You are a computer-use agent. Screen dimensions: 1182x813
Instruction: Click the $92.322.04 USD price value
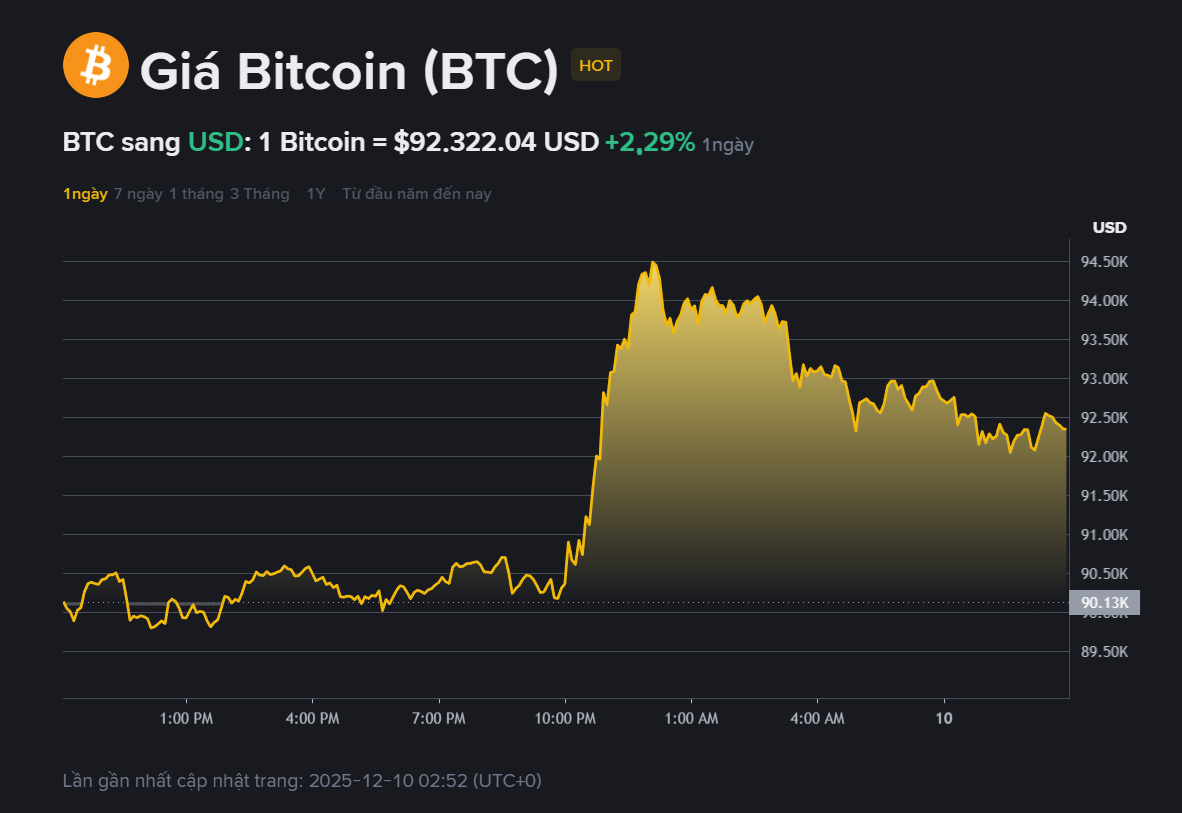[x=496, y=143]
